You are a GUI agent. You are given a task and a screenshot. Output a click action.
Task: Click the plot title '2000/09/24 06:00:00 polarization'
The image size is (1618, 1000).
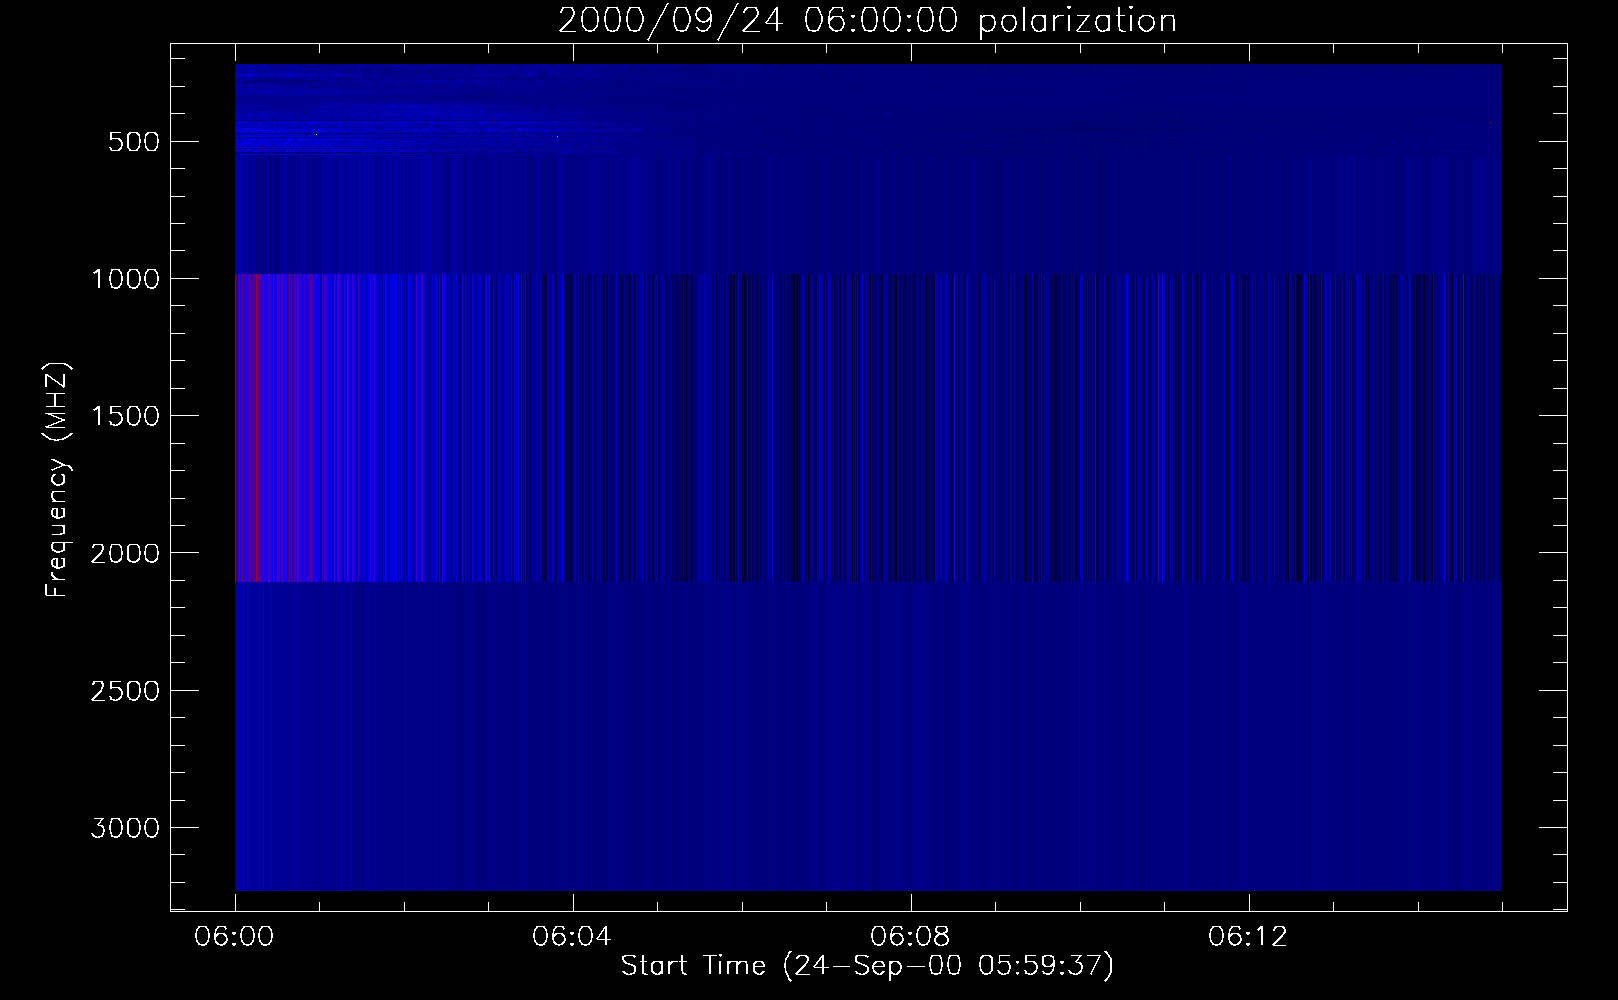[x=867, y=21]
